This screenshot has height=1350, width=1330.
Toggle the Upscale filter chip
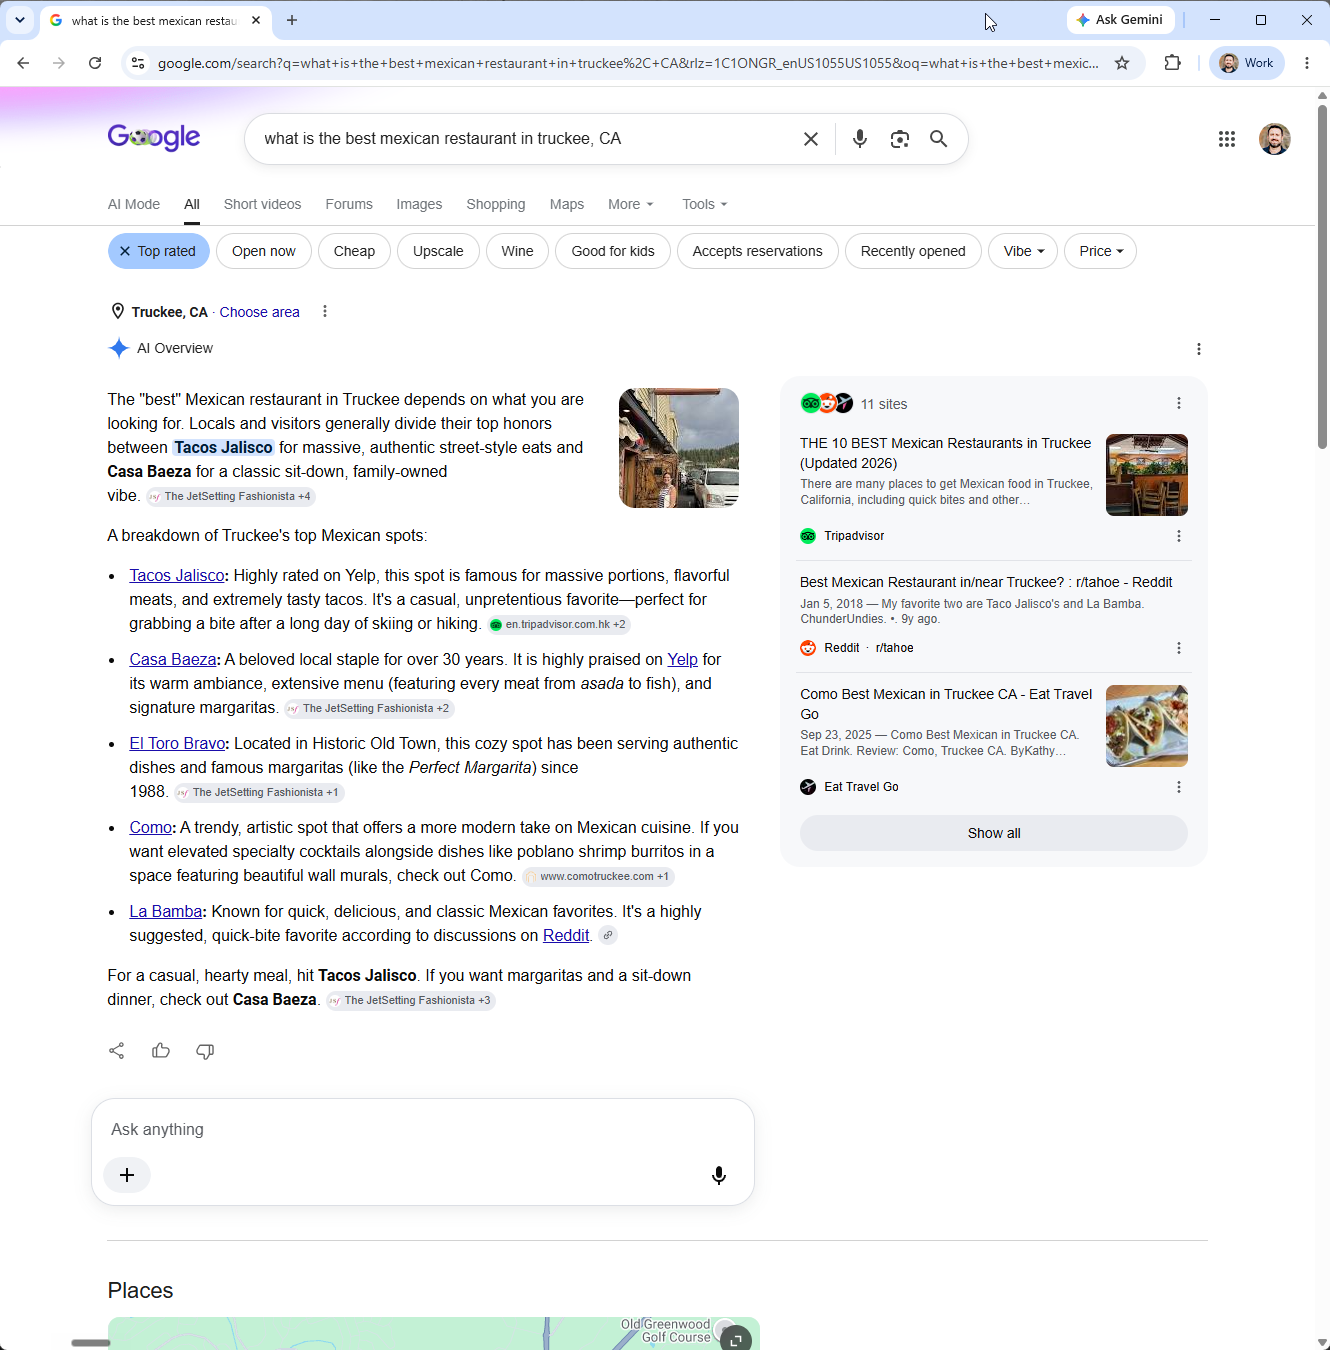point(438,251)
